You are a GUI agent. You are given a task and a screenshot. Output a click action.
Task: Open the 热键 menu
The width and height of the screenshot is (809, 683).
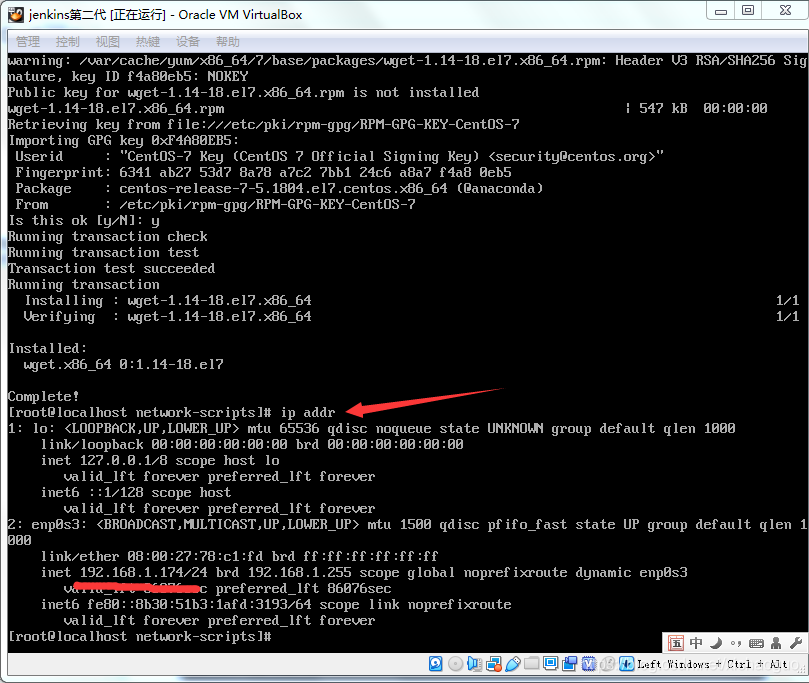148,42
